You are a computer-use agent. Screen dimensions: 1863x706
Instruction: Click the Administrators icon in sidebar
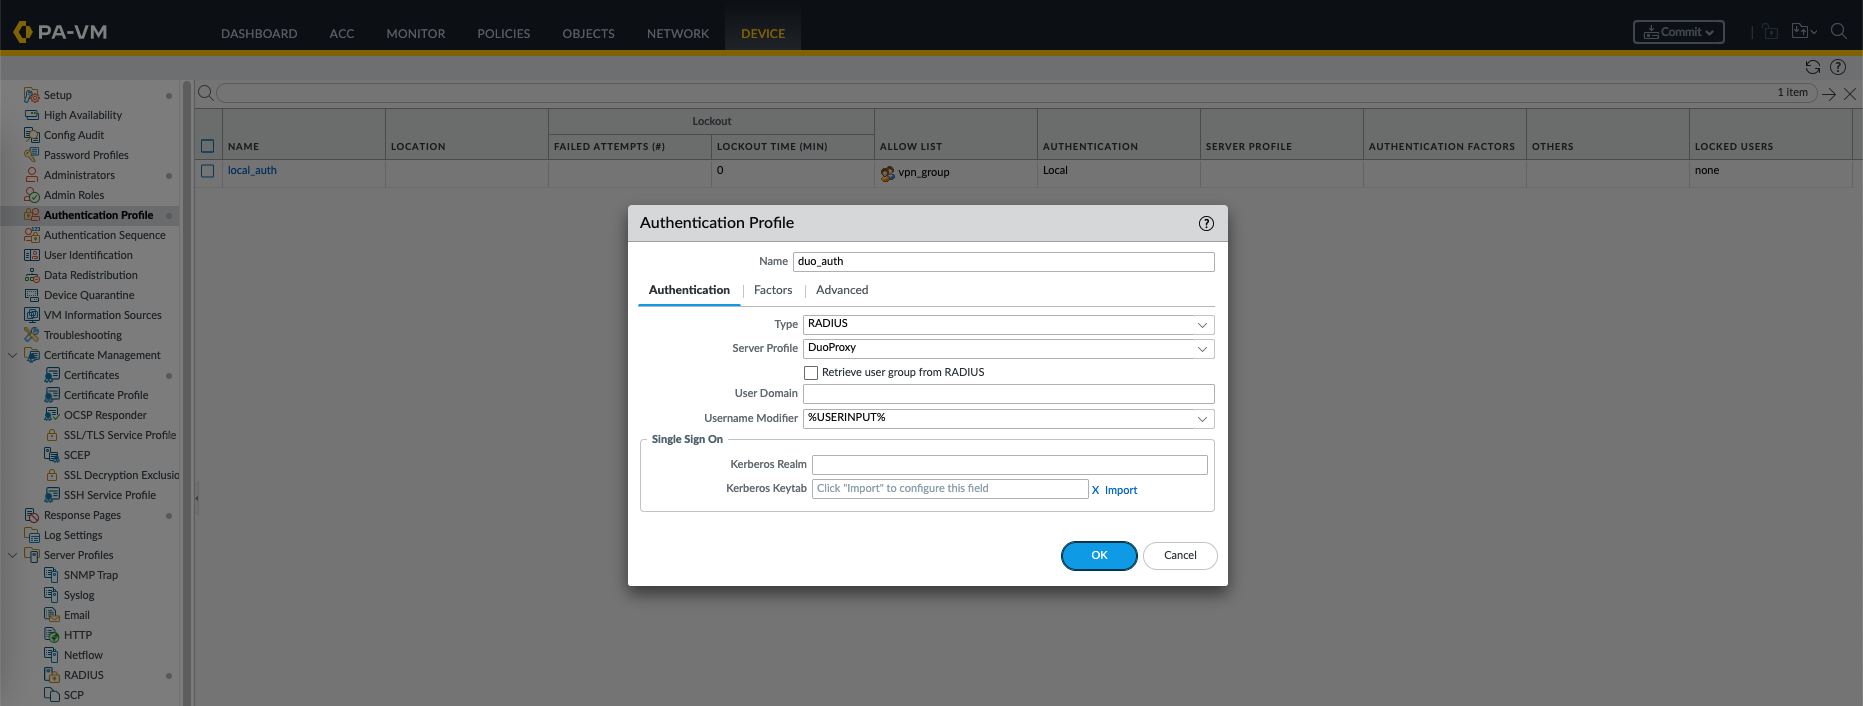tap(32, 175)
